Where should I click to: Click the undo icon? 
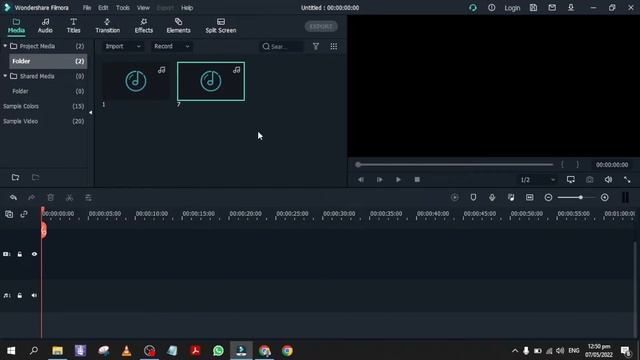click(x=13, y=198)
